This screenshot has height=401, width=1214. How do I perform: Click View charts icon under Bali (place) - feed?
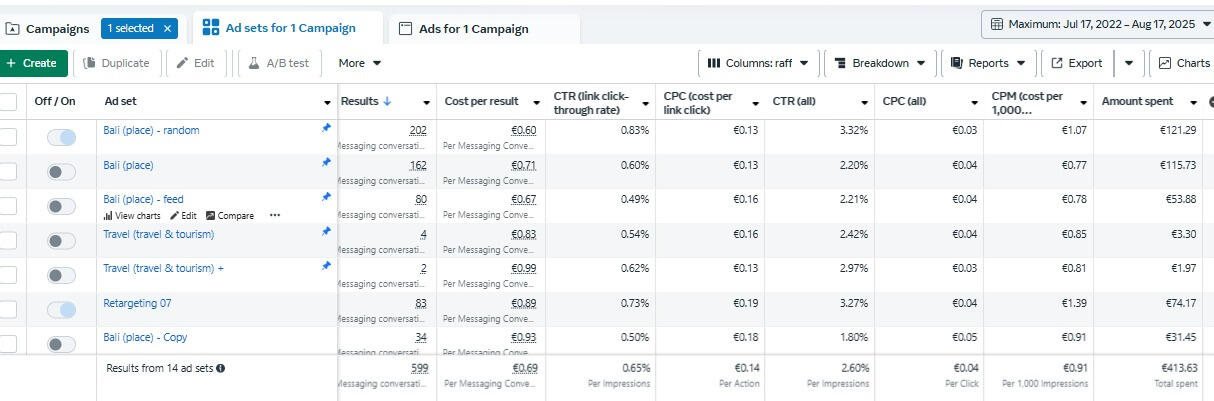[108, 216]
